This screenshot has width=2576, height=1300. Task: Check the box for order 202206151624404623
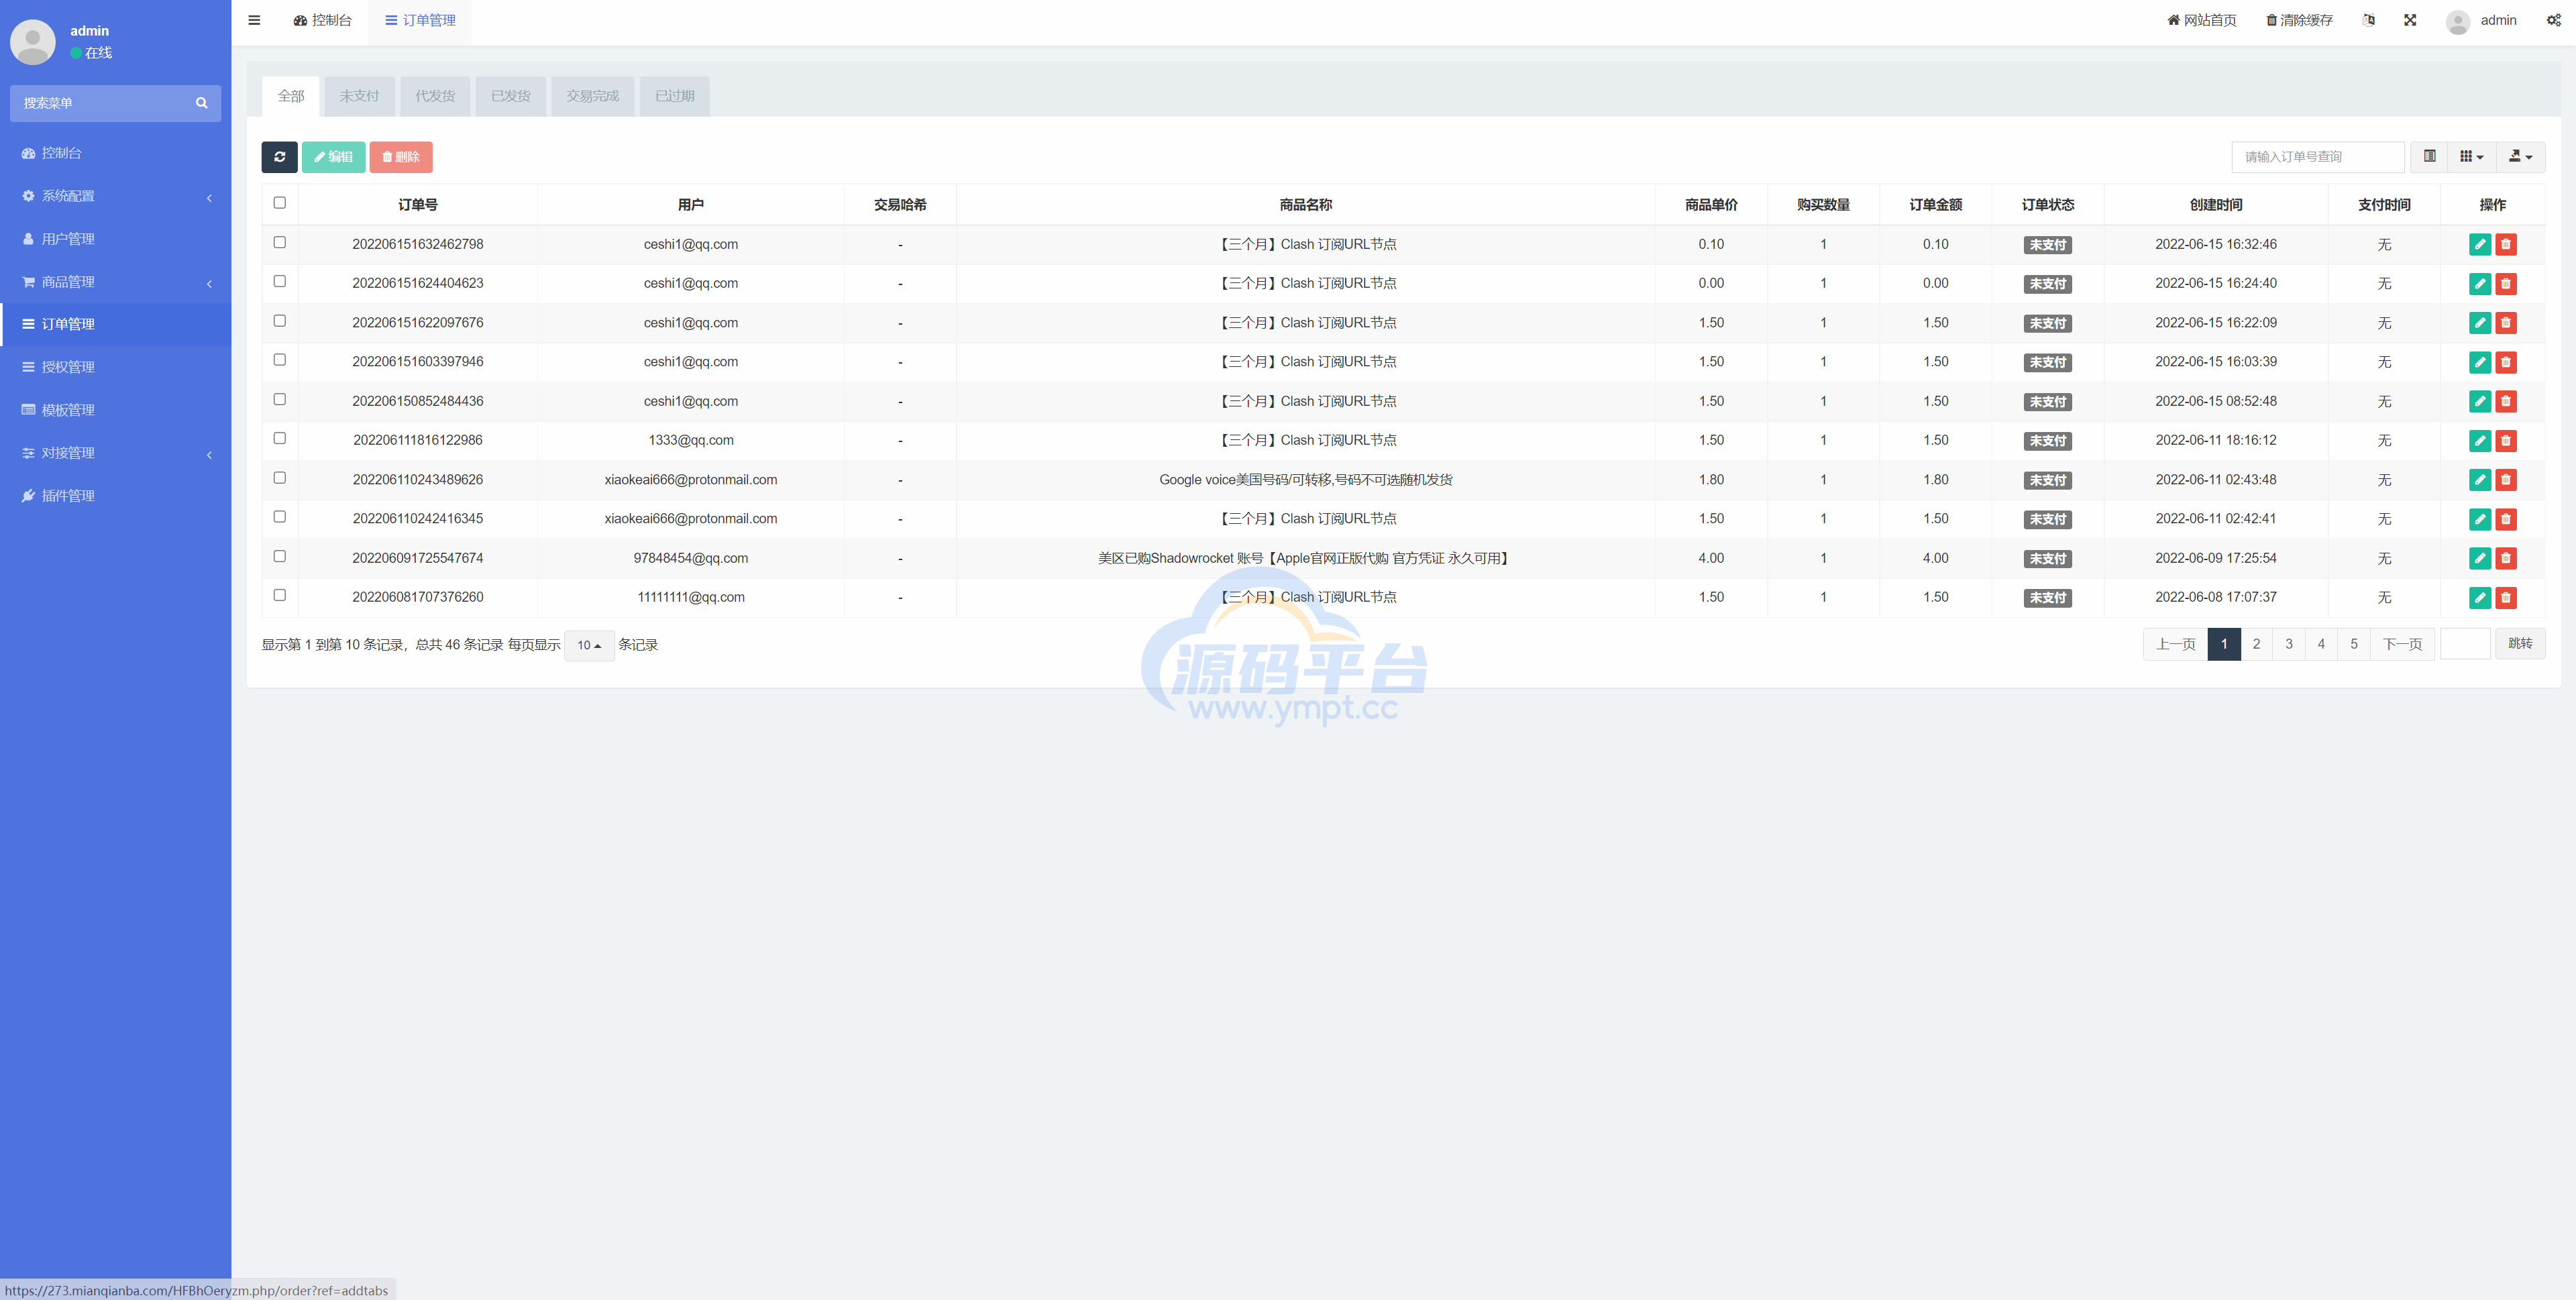coord(280,281)
